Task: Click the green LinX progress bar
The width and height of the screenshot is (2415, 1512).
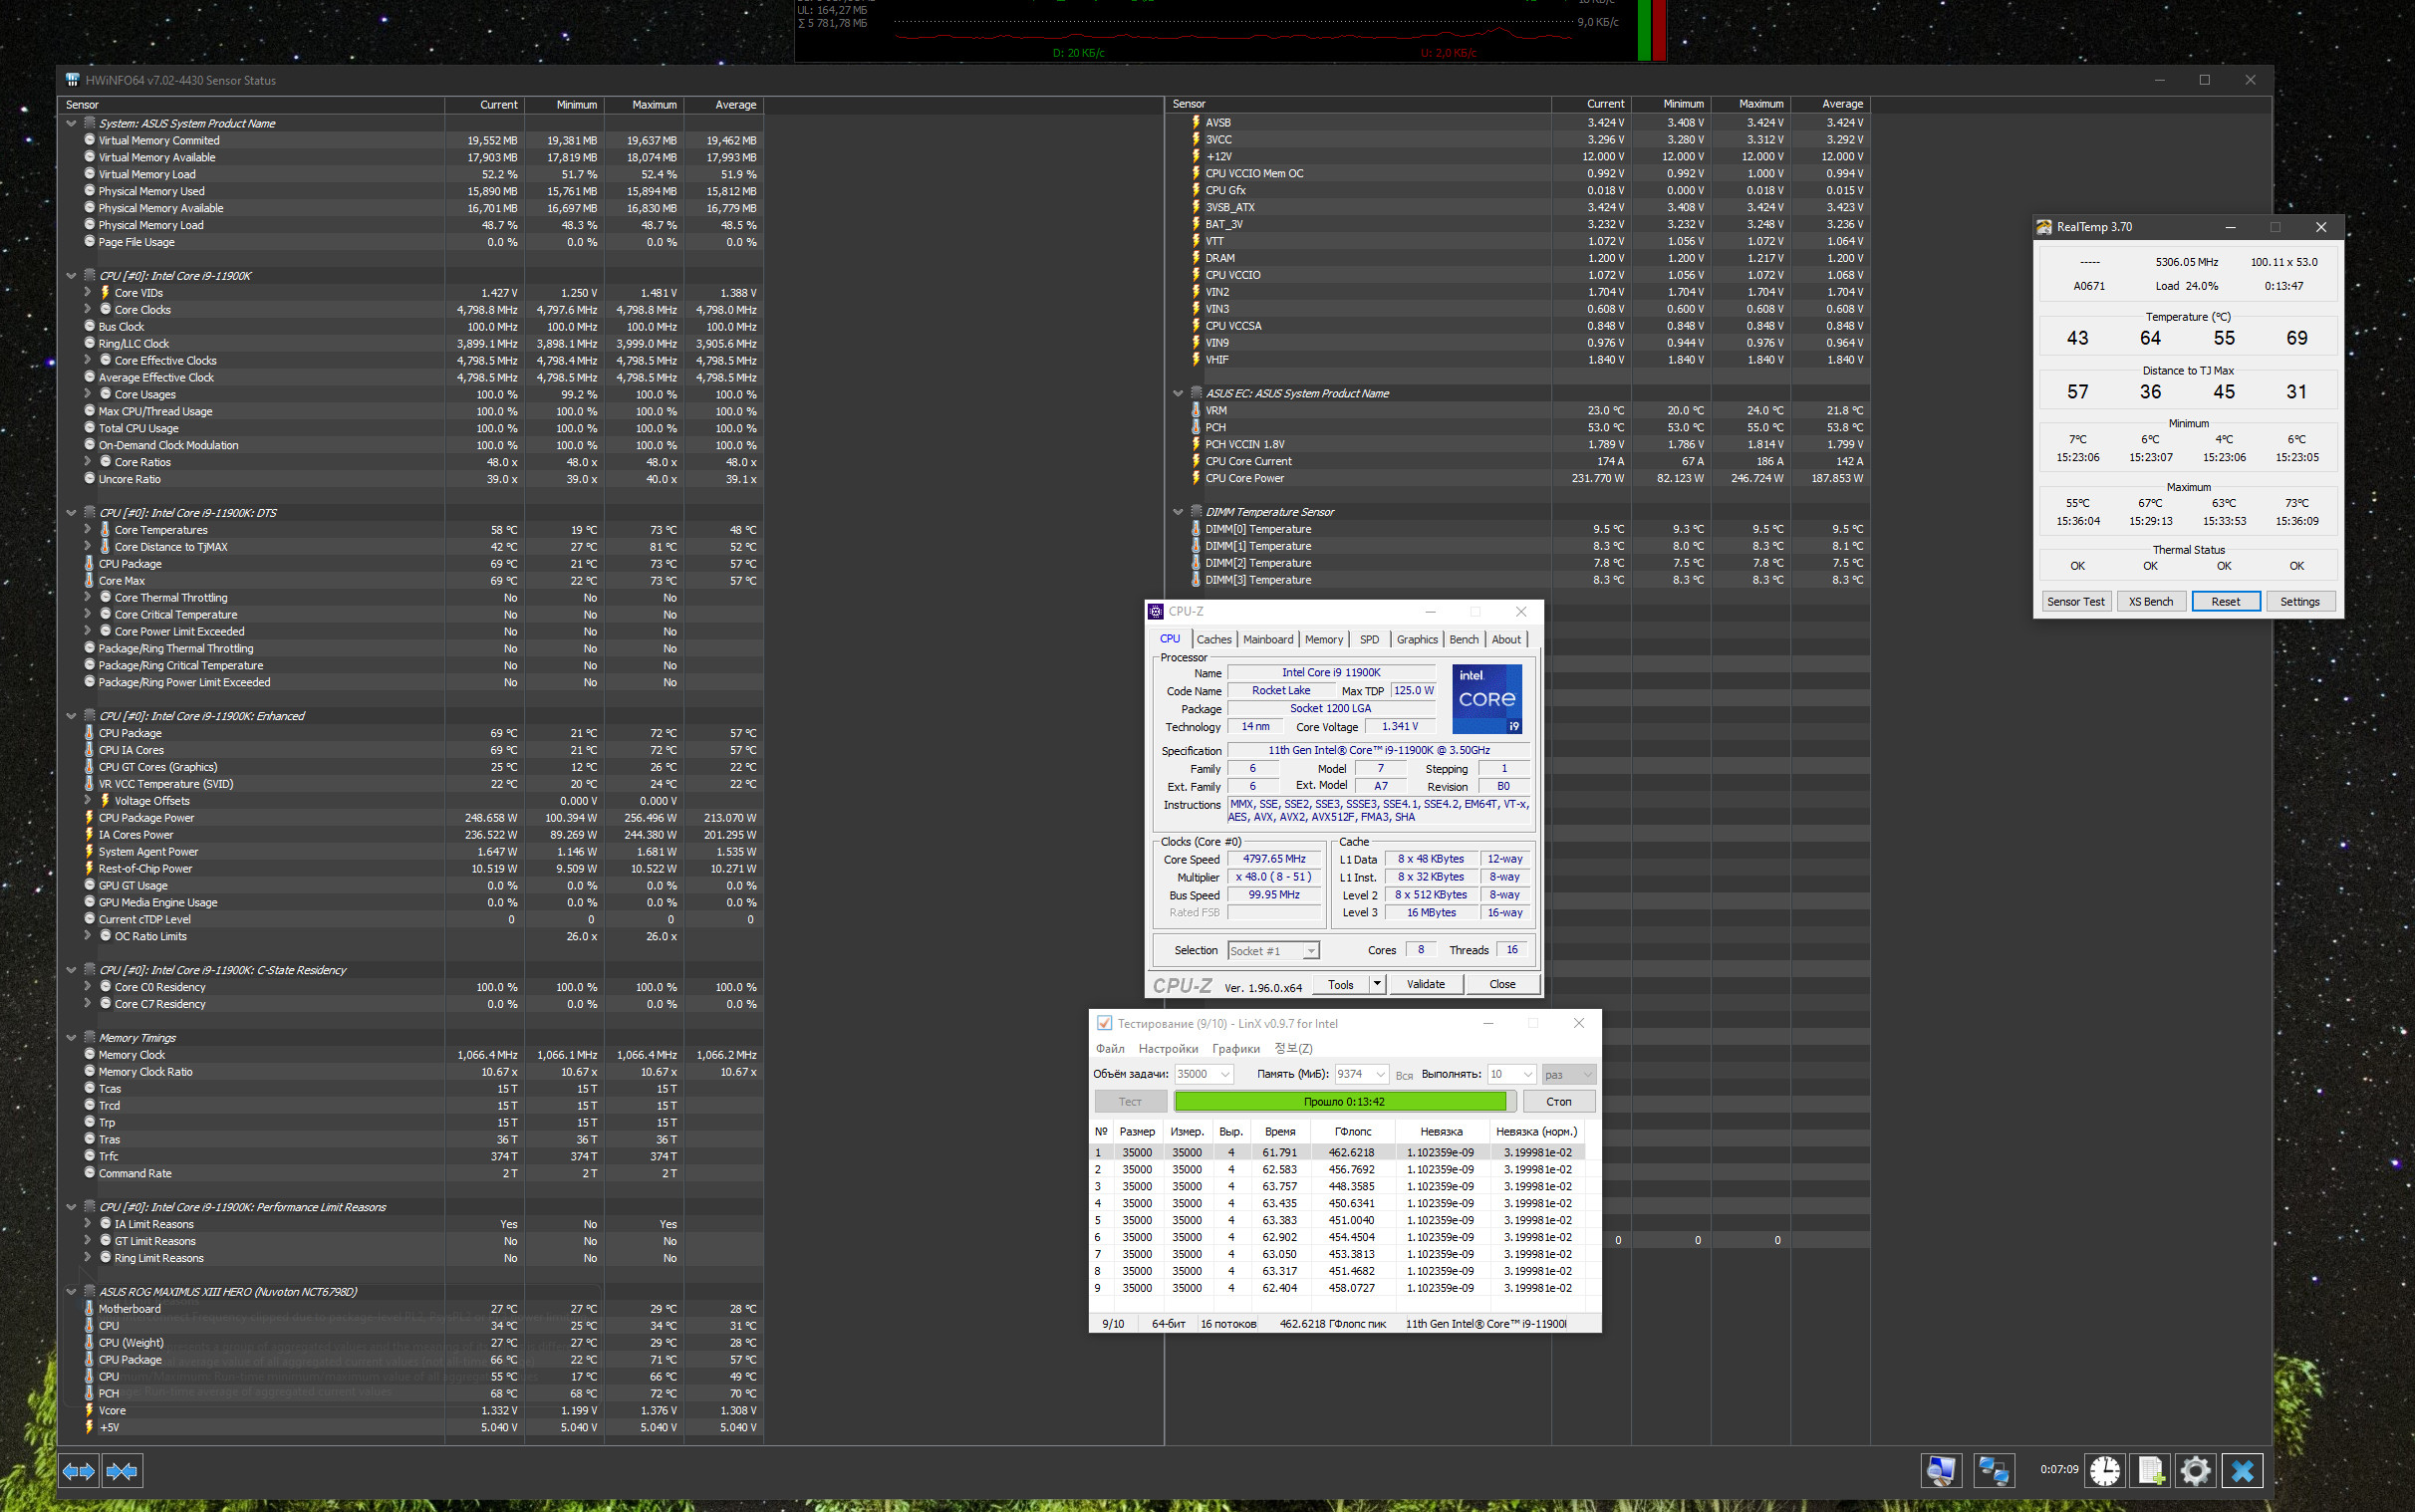Action: point(1340,1102)
